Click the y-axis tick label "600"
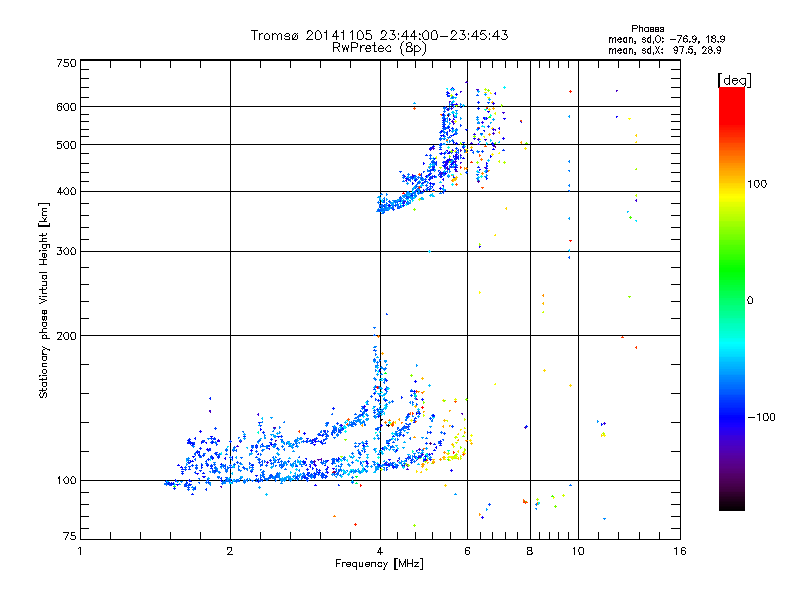The width and height of the screenshot is (800, 600). coord(66,107)
